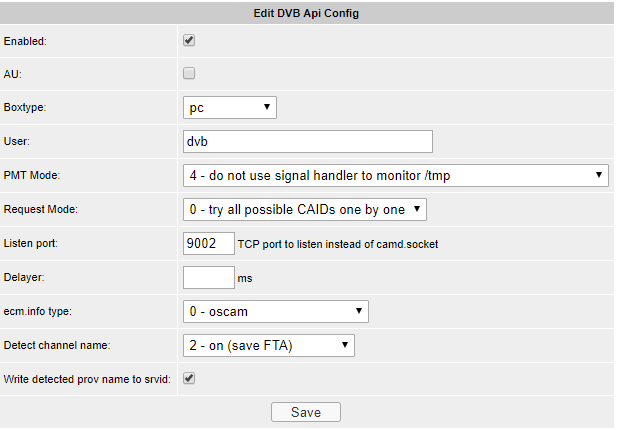Uncheck the Enabled checkbox

(189, 41)
